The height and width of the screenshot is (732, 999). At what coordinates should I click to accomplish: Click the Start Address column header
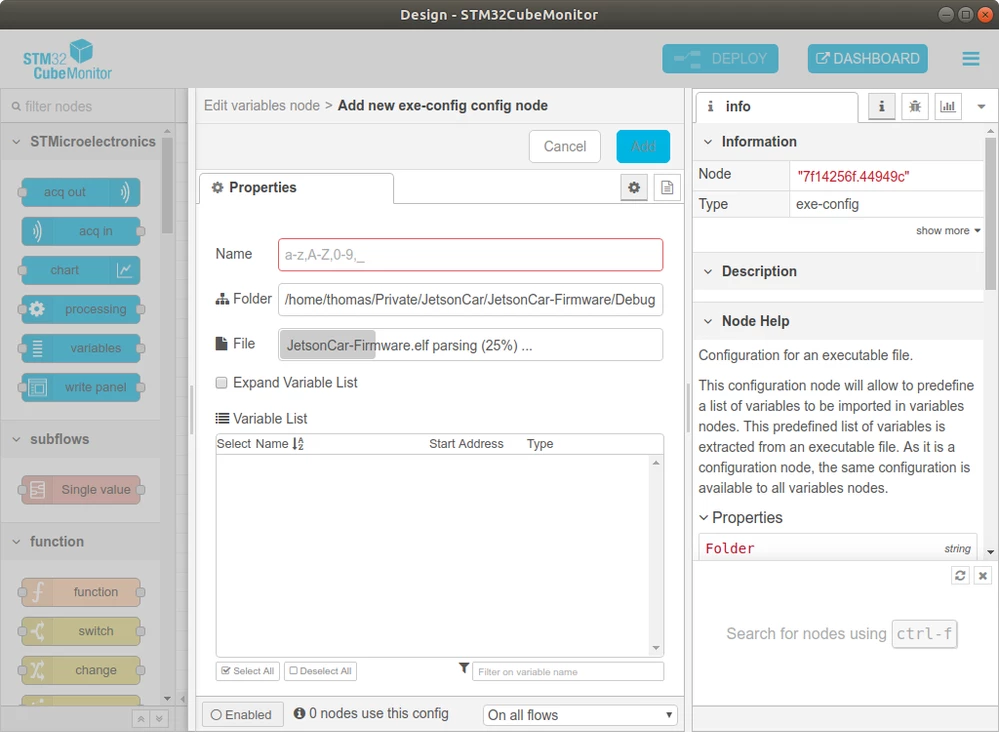(x=466, y=444)
